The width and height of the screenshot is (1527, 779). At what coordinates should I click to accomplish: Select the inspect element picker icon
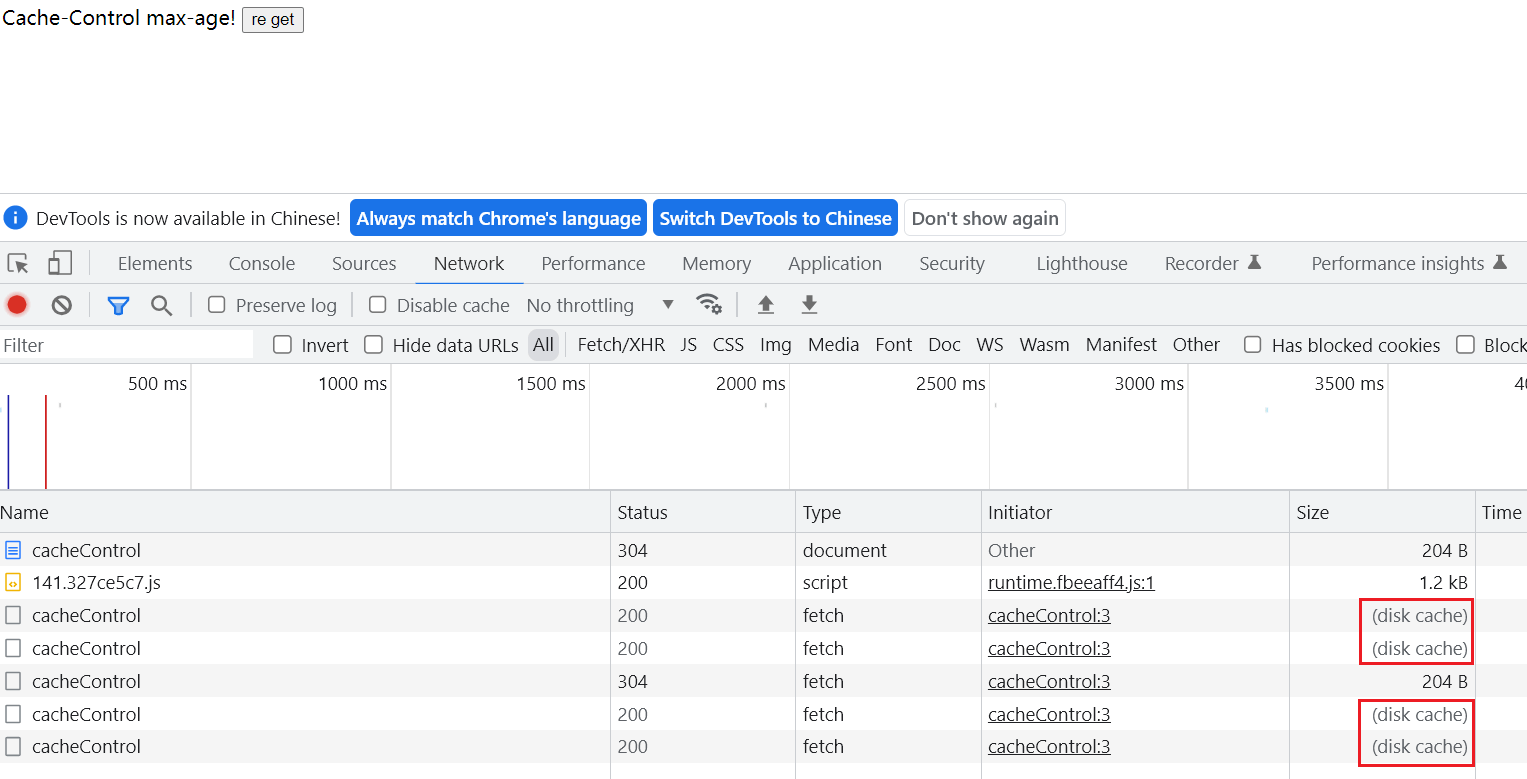click(18, 264)
